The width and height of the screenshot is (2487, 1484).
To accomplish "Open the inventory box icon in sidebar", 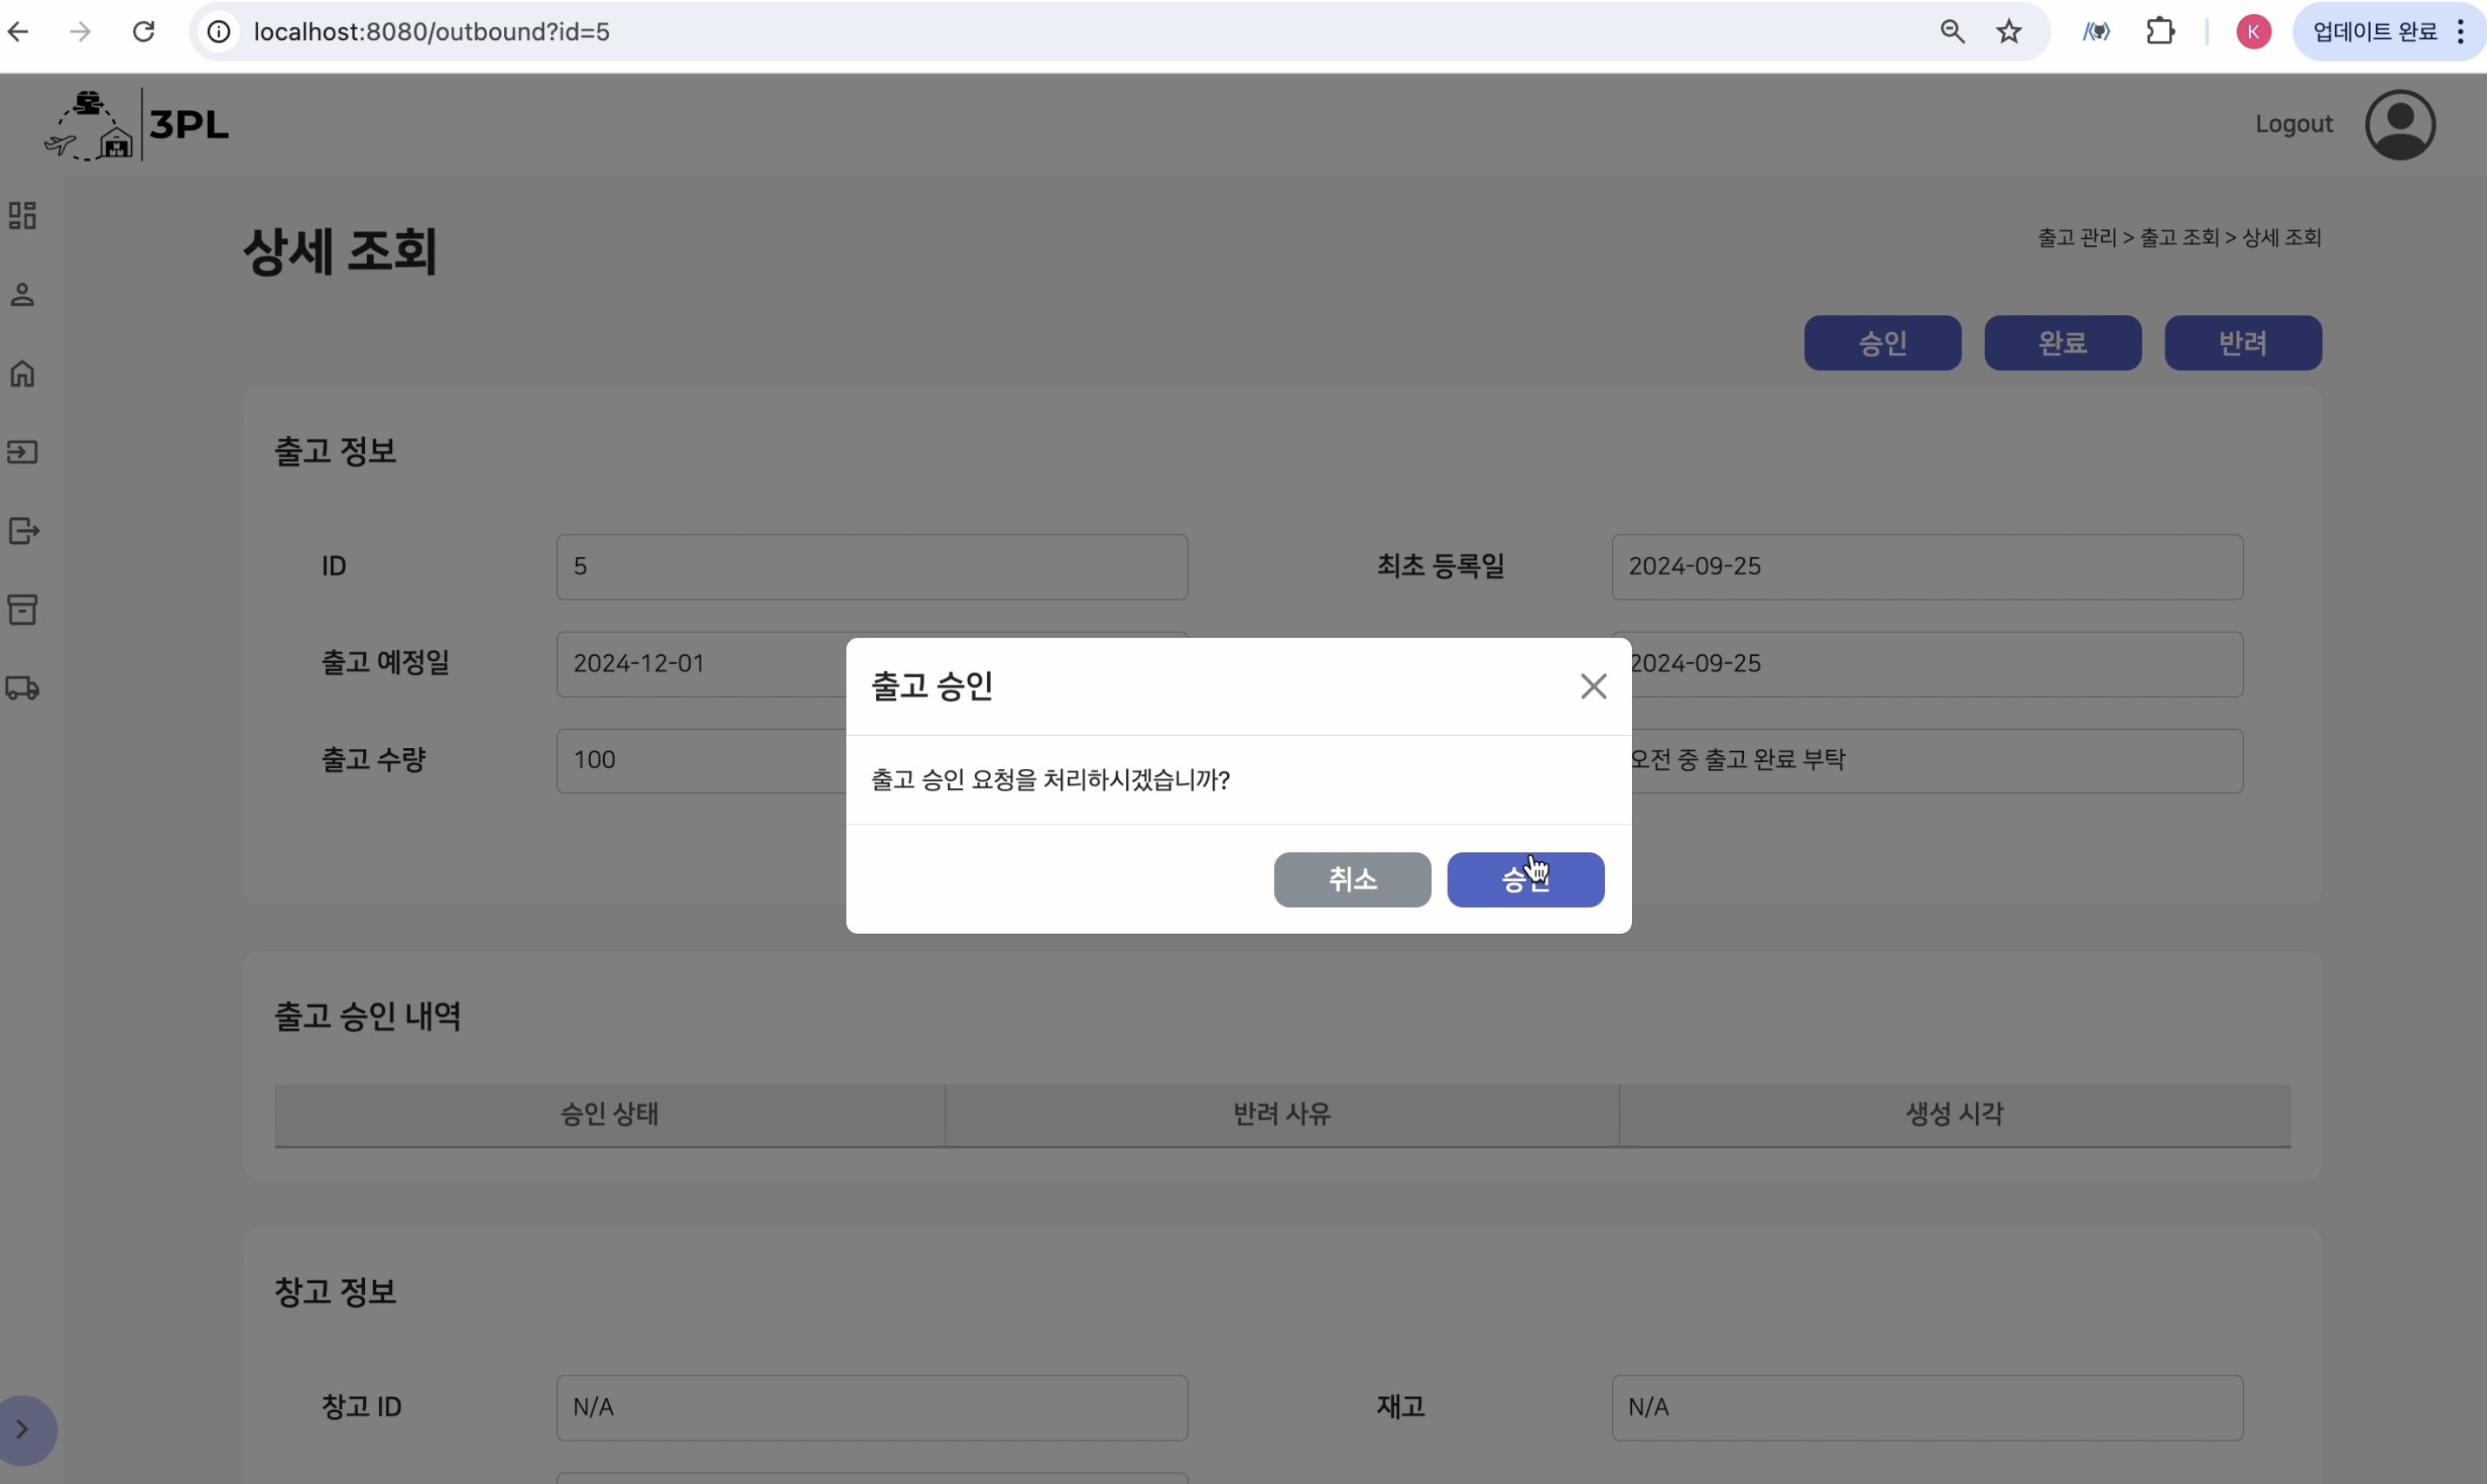I will click(22, 609).
